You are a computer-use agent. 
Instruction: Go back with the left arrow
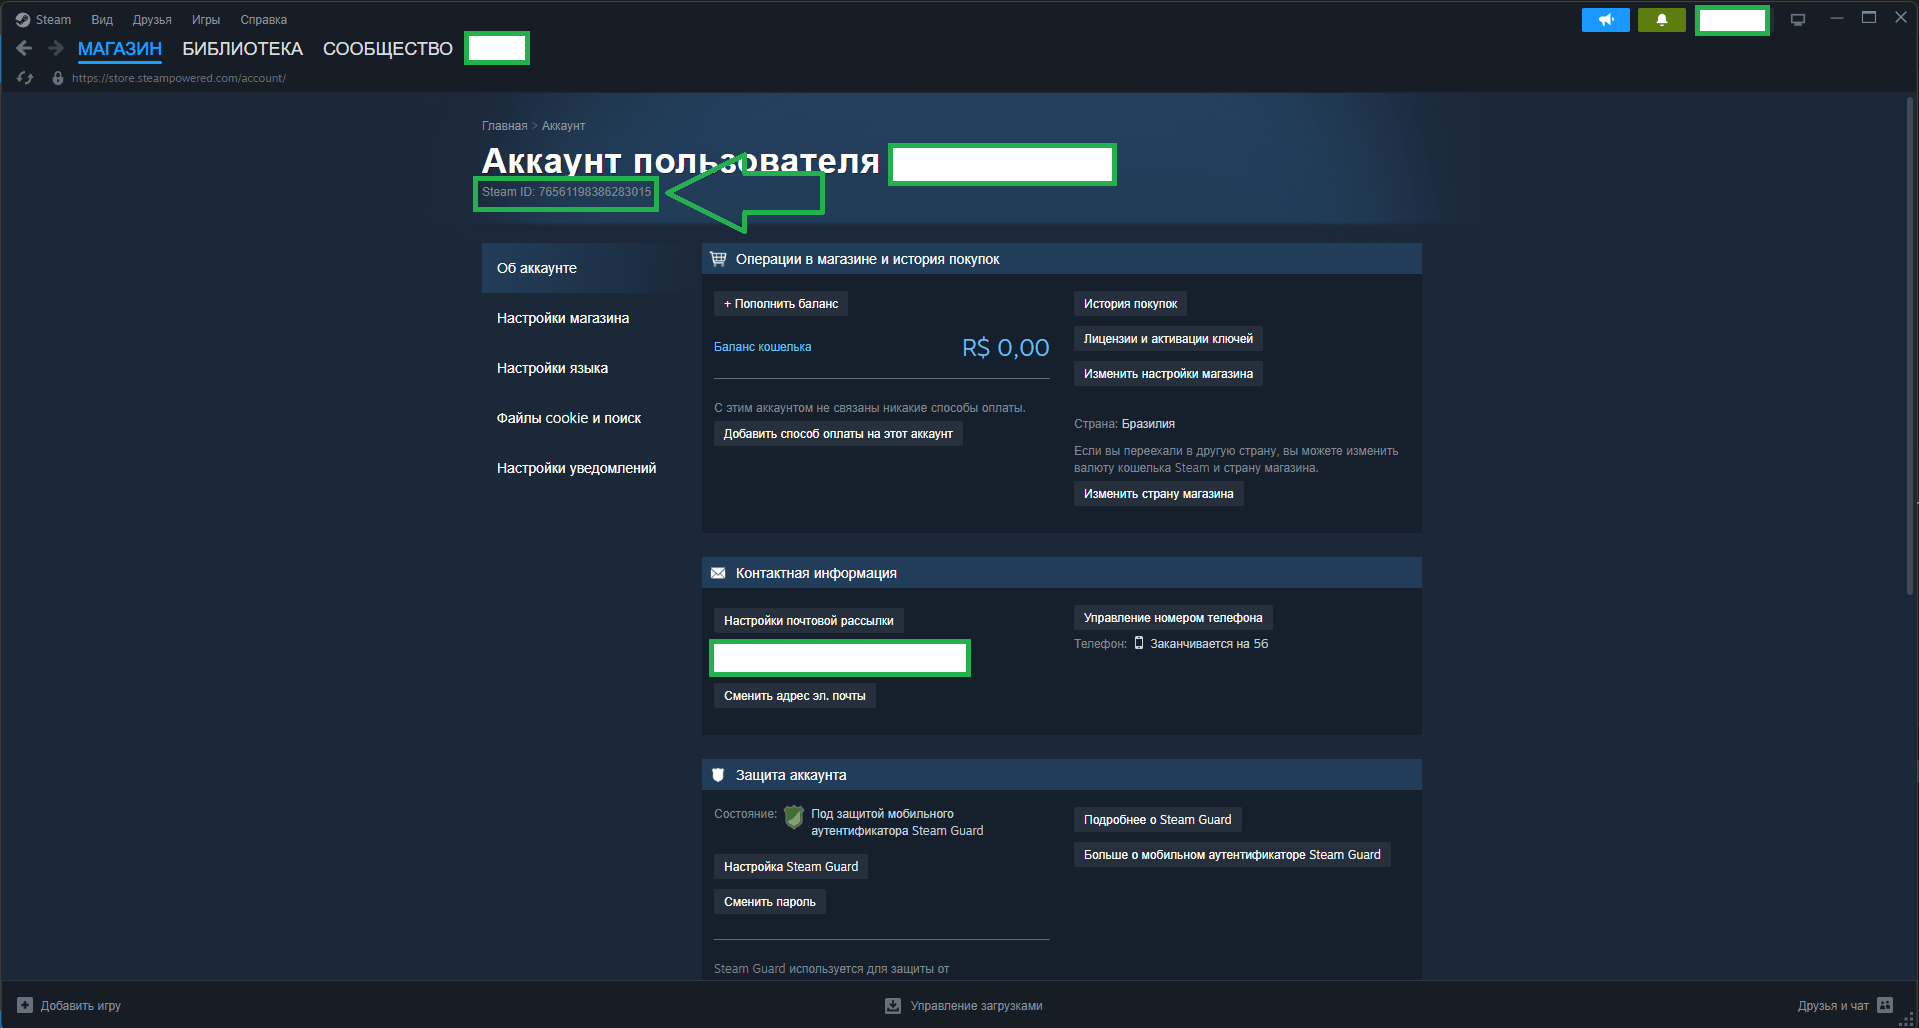point(25,48)
